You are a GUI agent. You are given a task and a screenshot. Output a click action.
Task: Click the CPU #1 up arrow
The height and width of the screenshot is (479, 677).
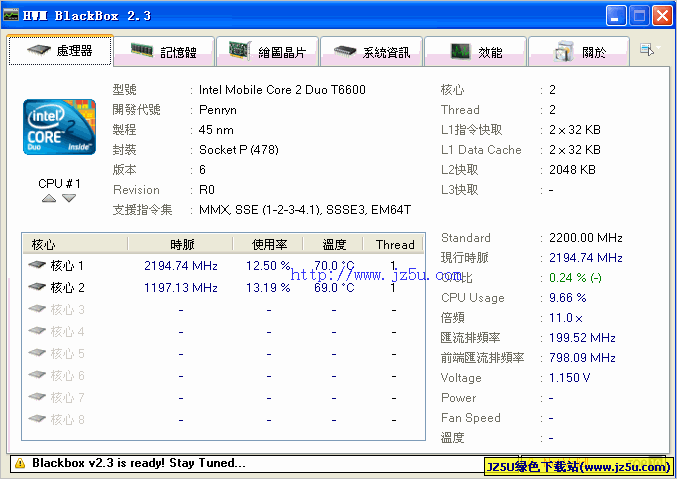point(49,198)
